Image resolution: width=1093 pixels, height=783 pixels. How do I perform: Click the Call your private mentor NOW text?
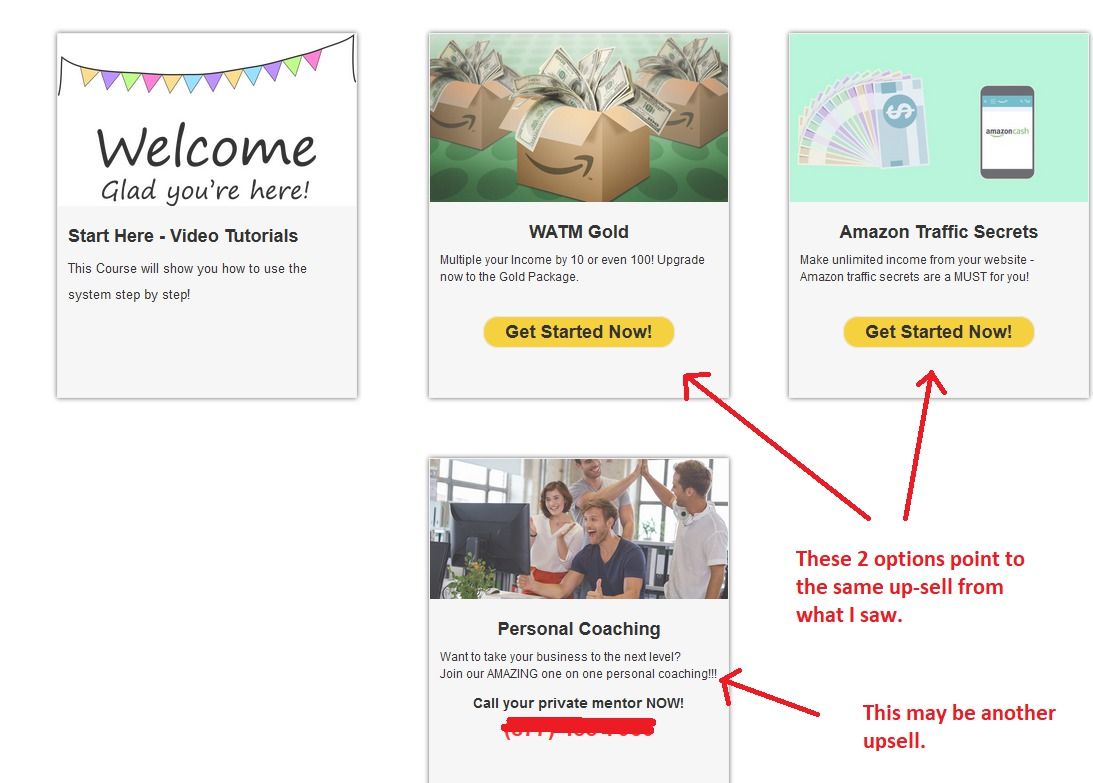[x=579, y=703]
